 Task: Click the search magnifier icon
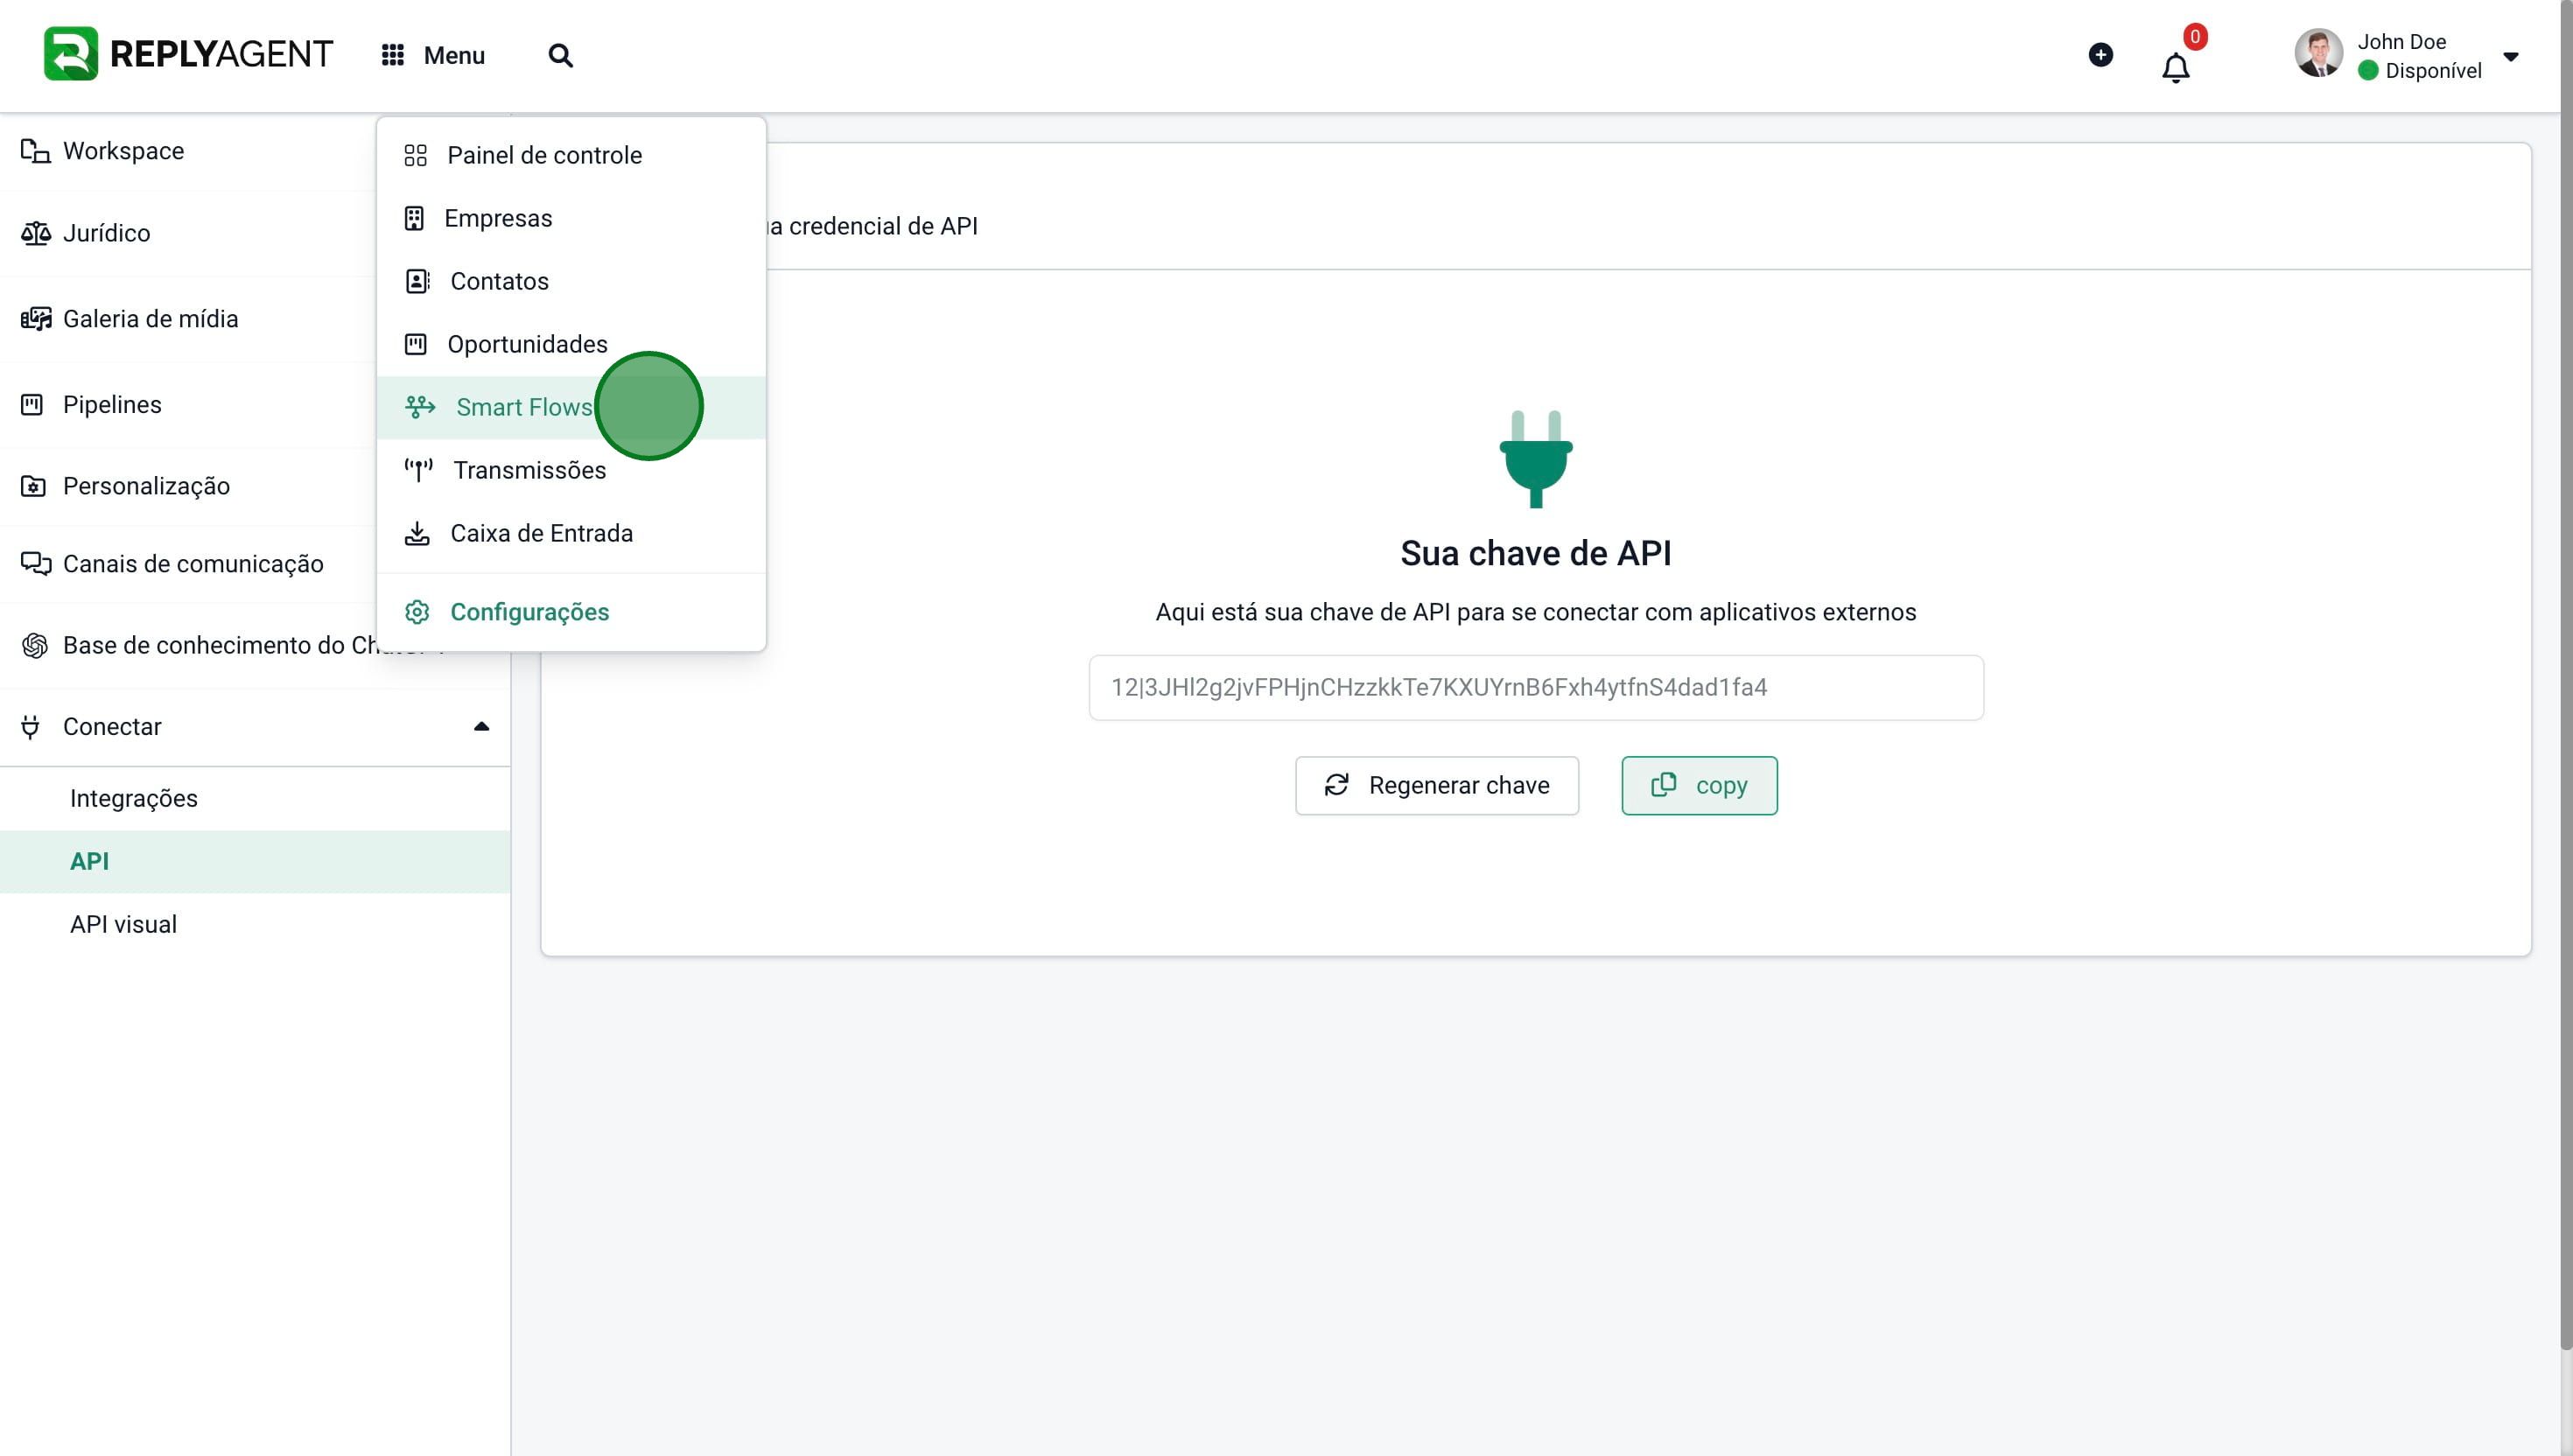pos(561,55)
